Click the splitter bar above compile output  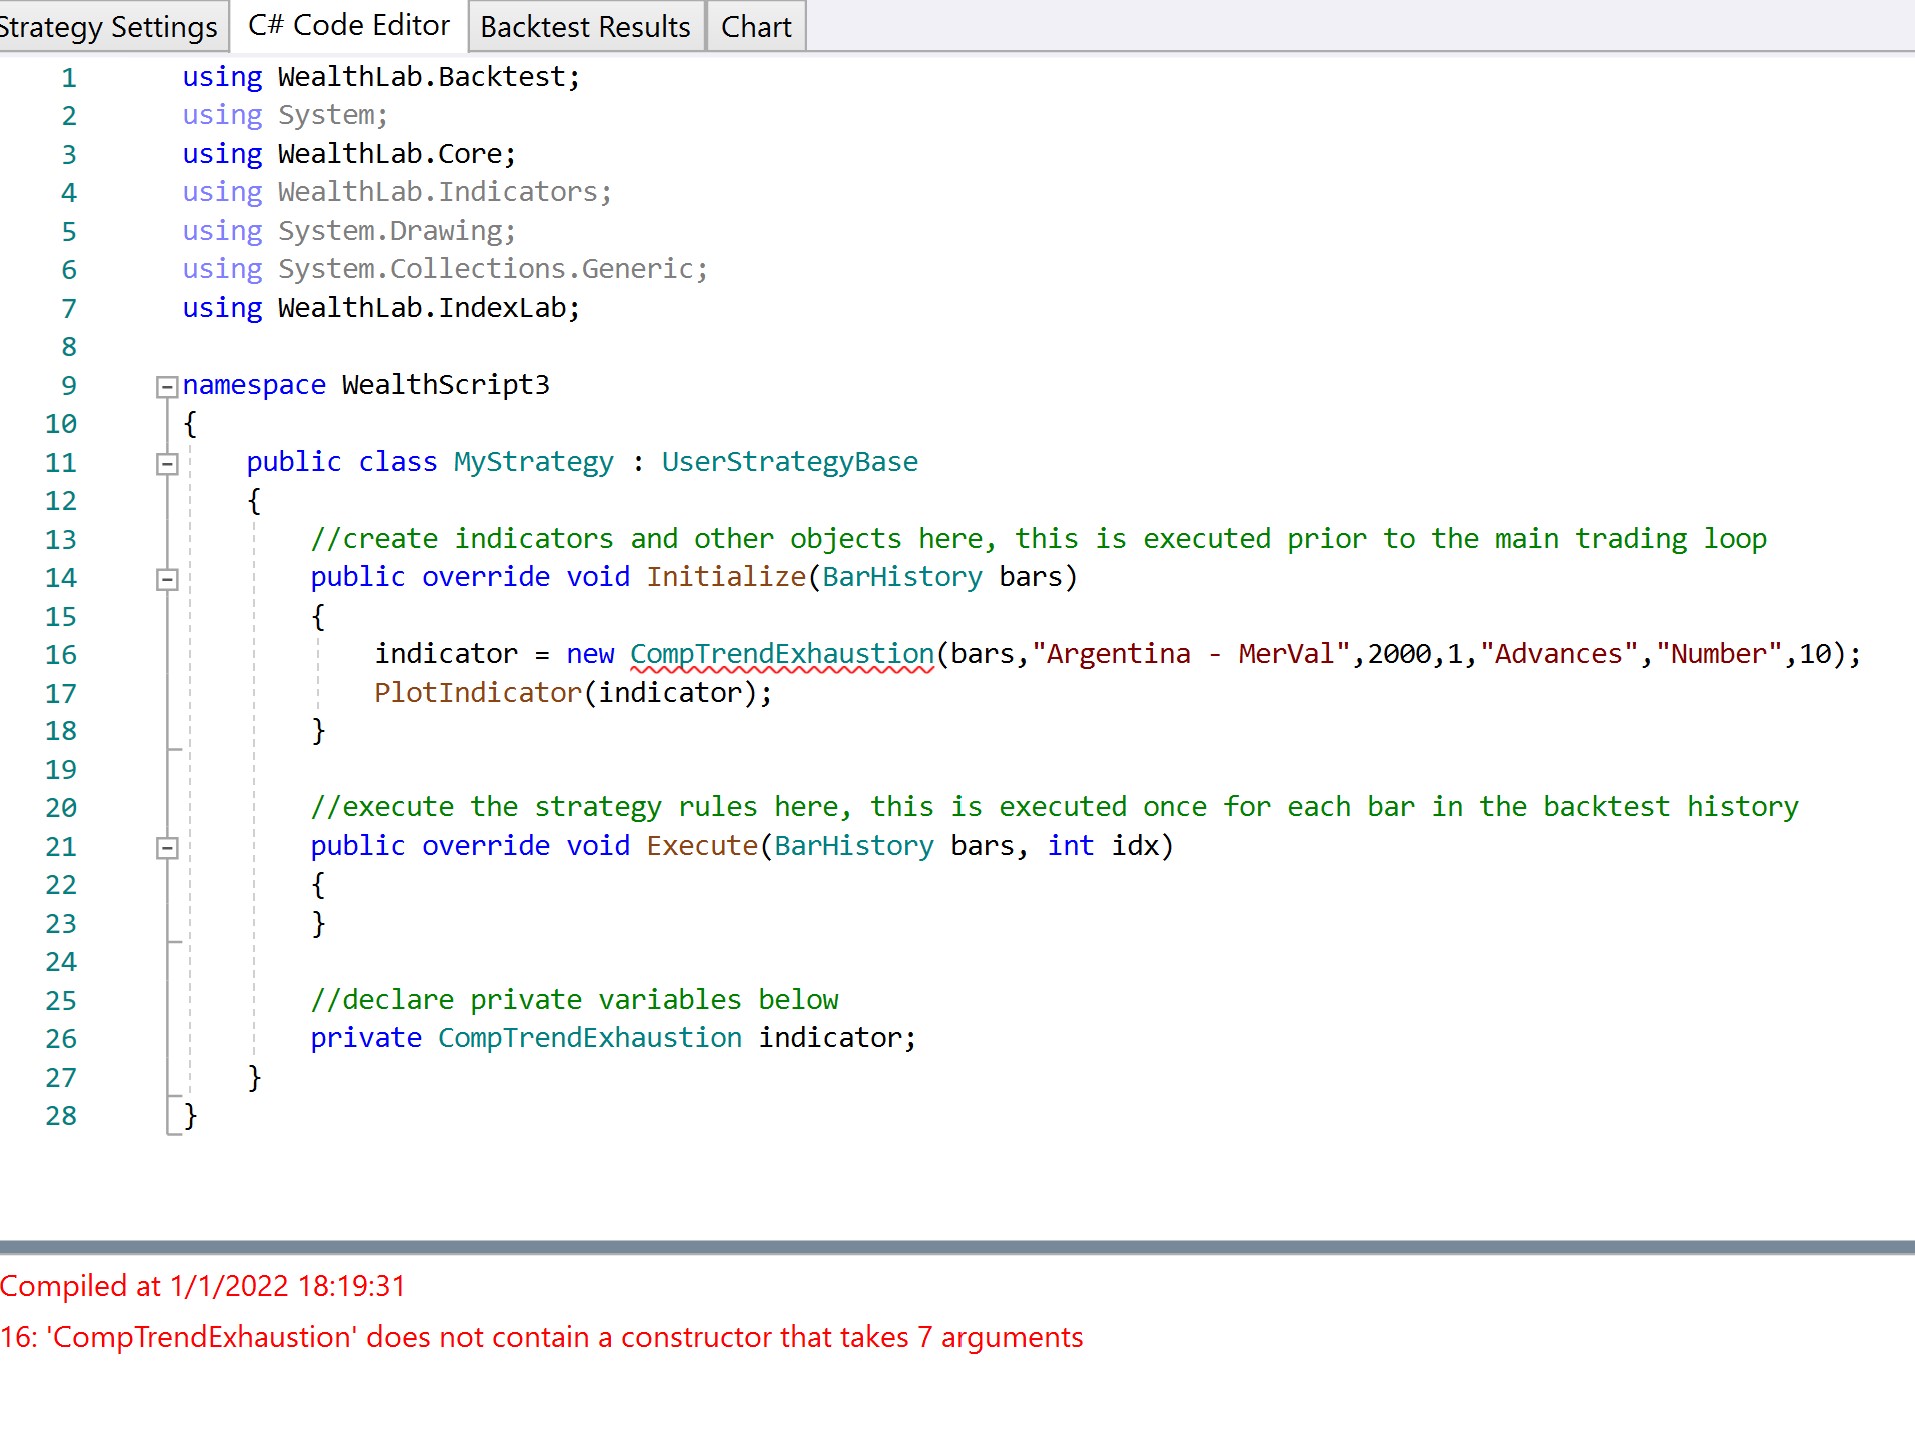click(x=957, y=1247)
